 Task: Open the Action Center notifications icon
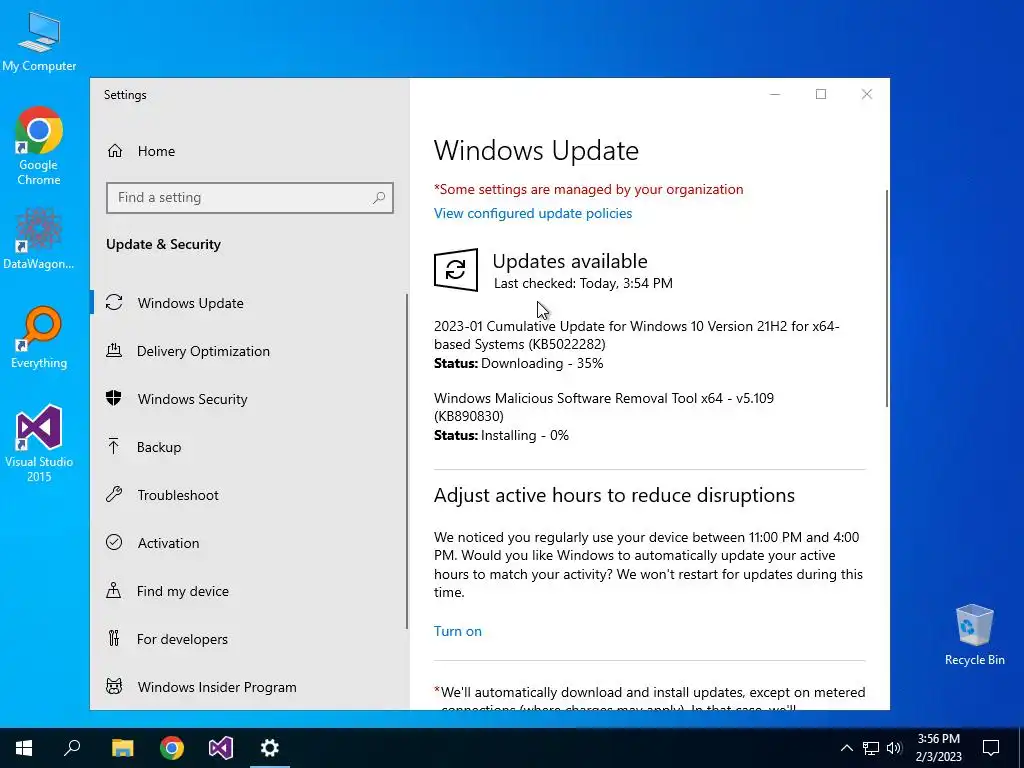[x=991, y=748]
